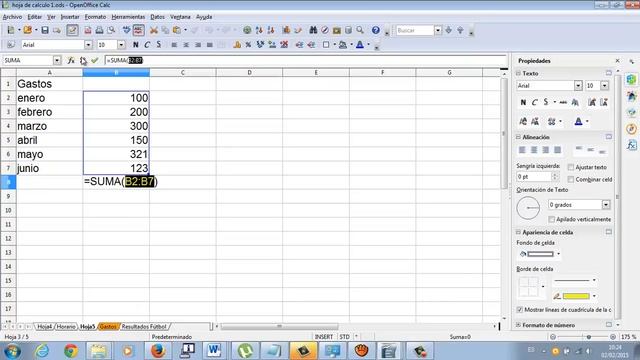640x360 pixels.
Task: Click the Paste clipboard icon
Action: coord(177,30)
